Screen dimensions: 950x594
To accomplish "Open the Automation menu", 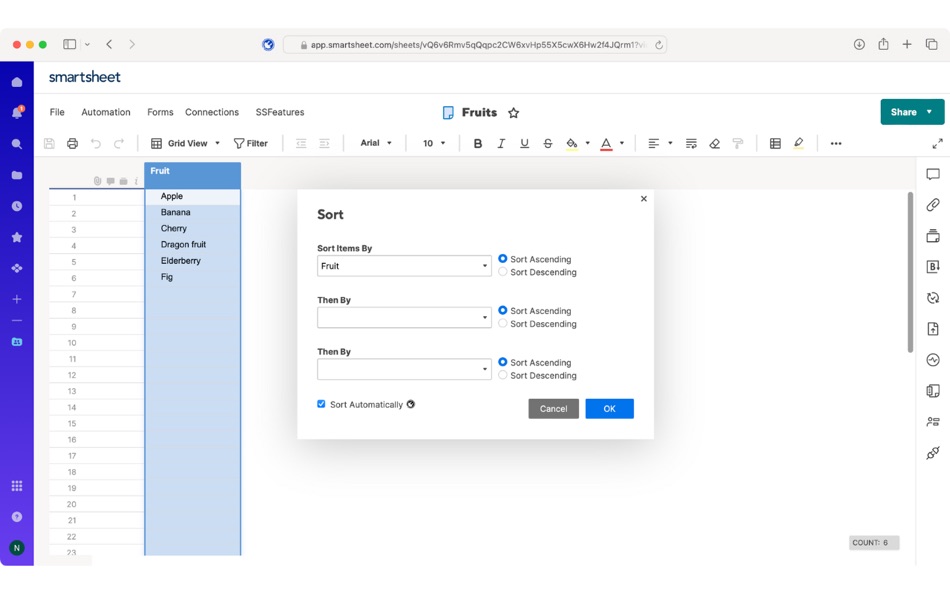I will 106,112.
